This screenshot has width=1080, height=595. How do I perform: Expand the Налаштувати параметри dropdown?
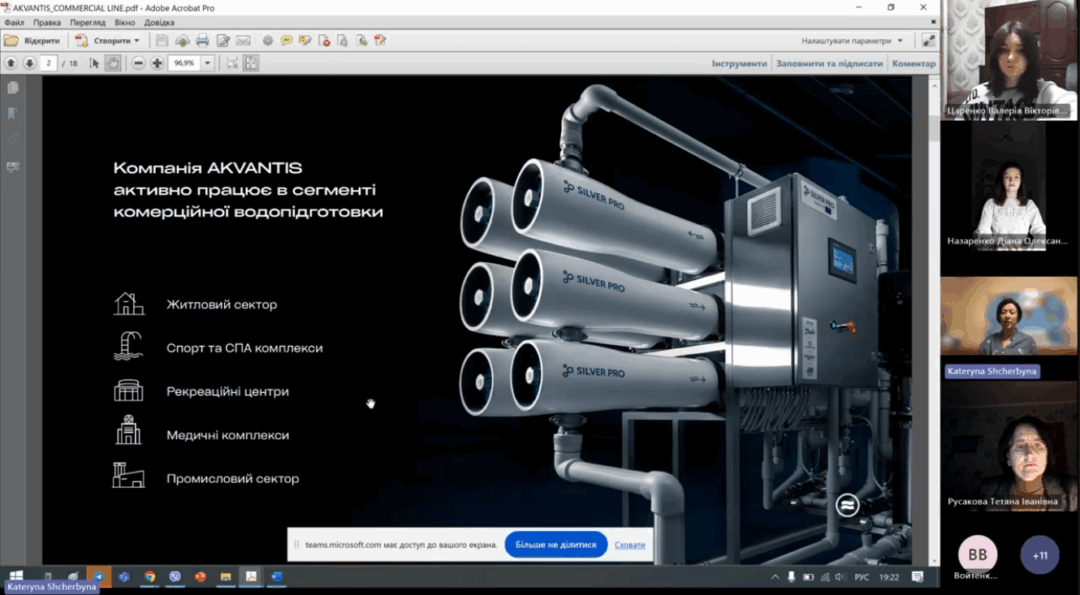(x=899, y=41)
